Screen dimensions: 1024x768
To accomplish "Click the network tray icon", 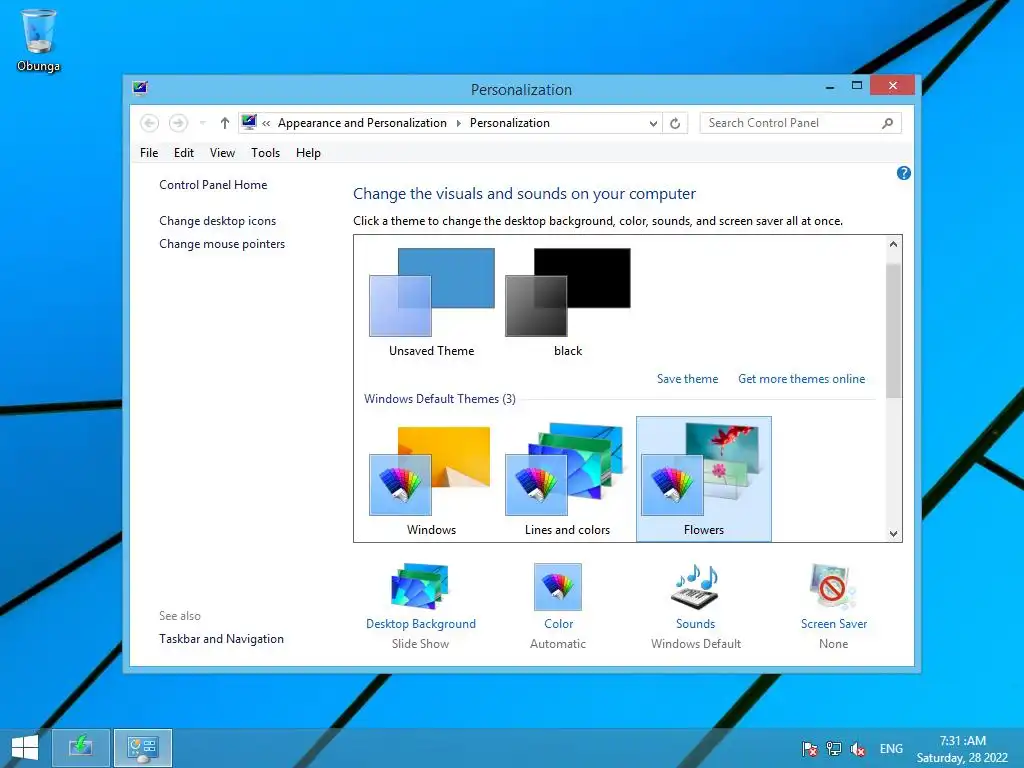I will pos(833,749).
